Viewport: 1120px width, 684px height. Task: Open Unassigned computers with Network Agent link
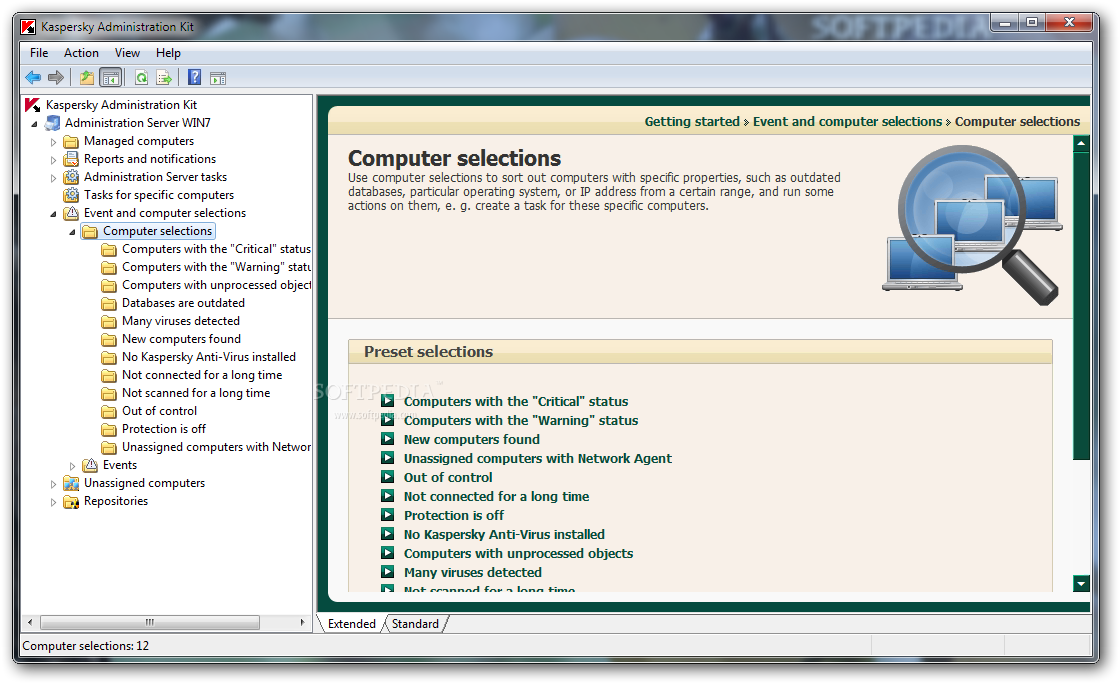[x=537, y=458]
